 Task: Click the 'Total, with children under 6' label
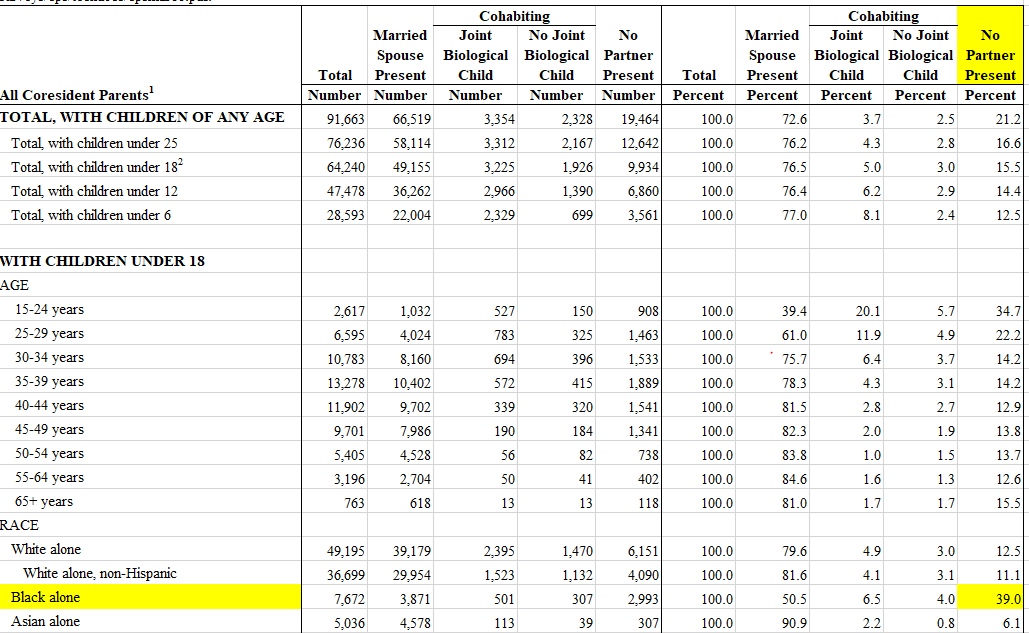tap(91, 215)
